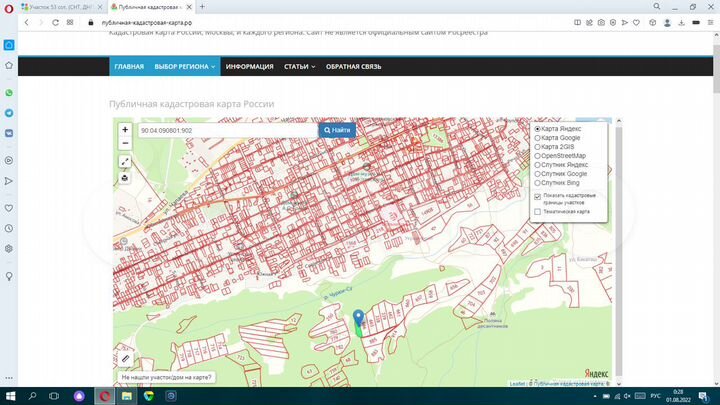
Task: Zoom out the cadastral map
Action: click(x=125, y=143)
